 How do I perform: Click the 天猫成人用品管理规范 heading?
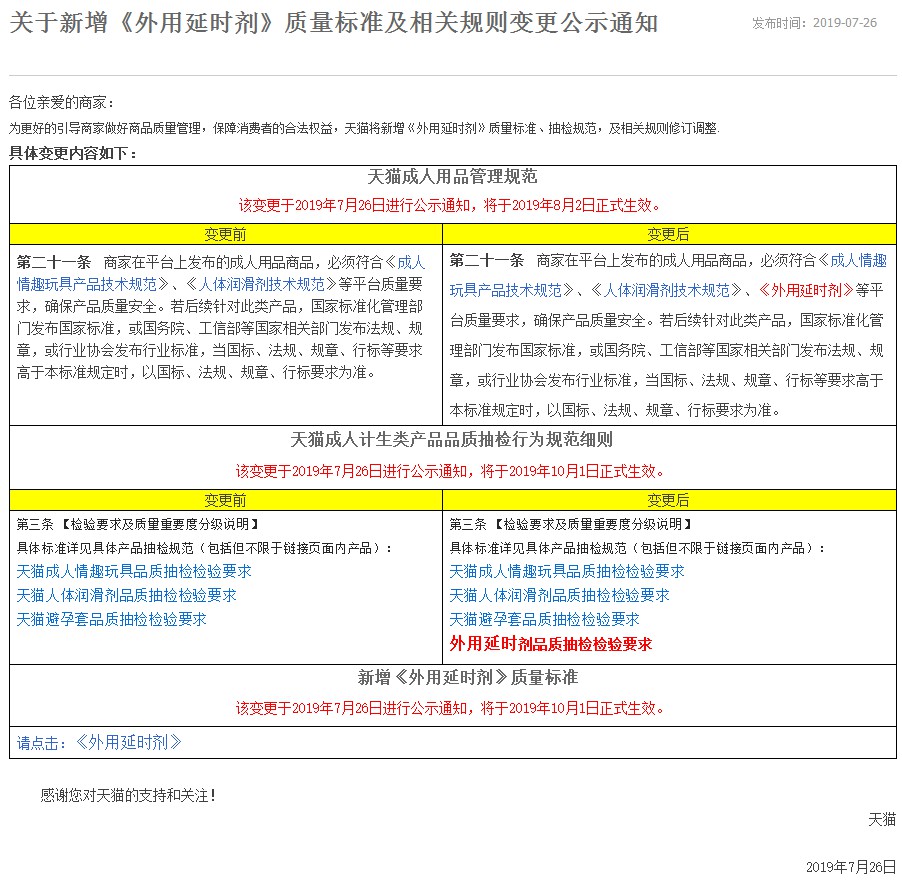[x=453, y=177]
